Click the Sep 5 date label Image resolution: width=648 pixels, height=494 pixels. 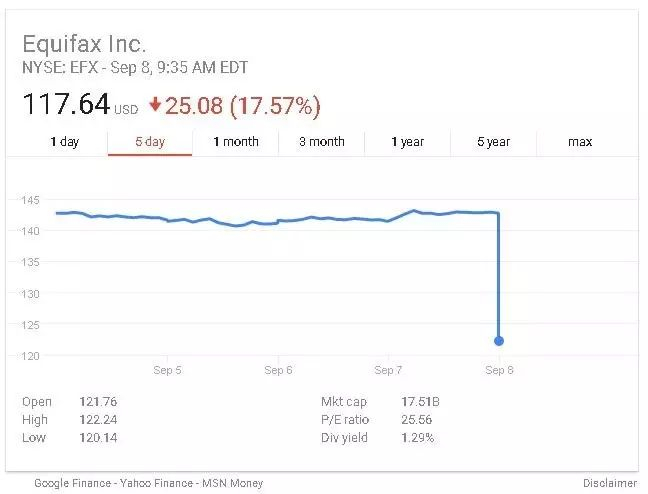pos(167,370)
